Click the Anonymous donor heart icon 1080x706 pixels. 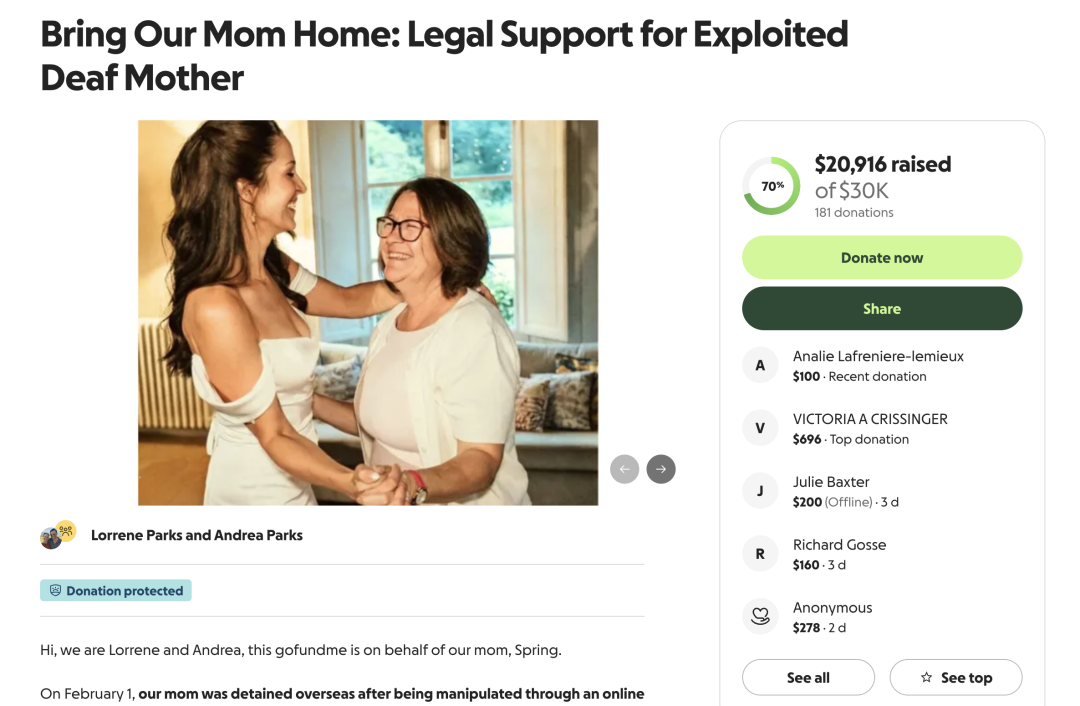click(760, 616)
